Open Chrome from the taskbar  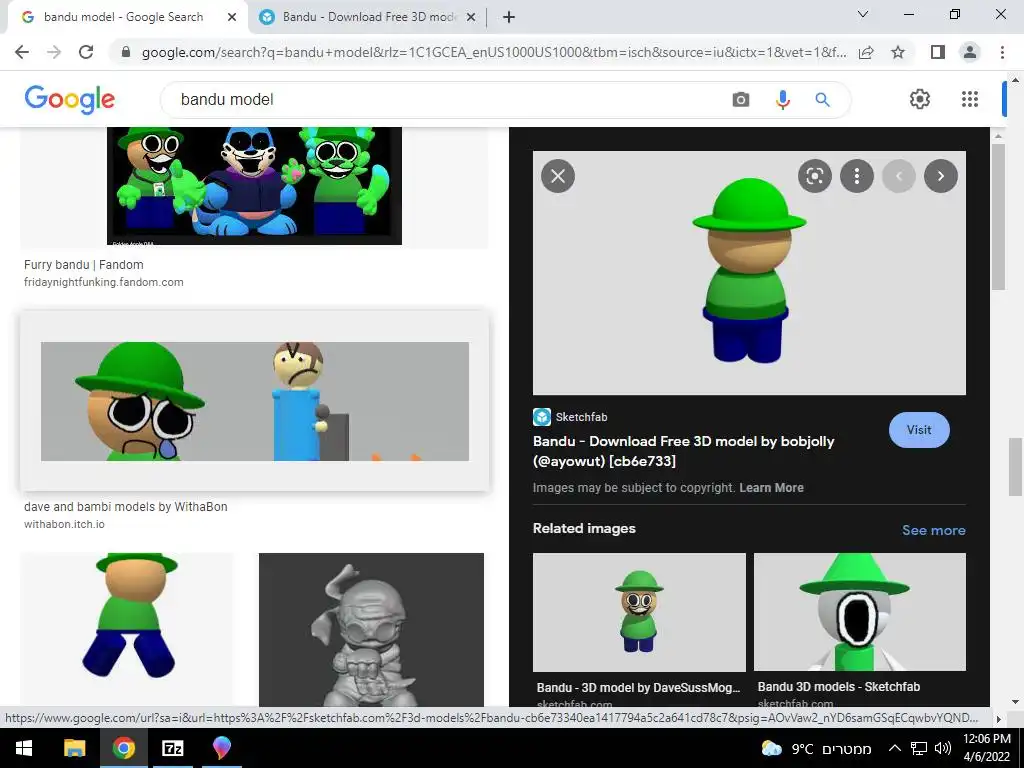123,748
